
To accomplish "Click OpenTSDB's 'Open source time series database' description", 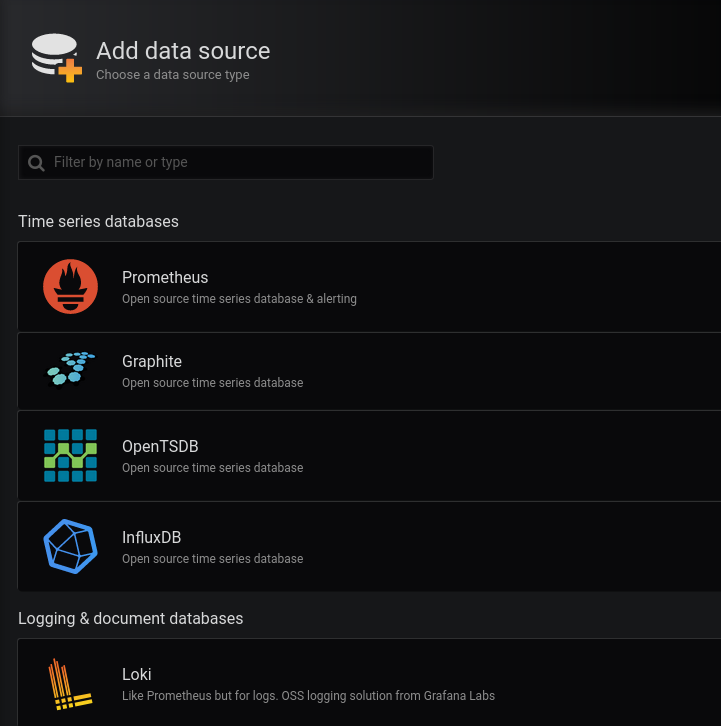I will point(213,468).
